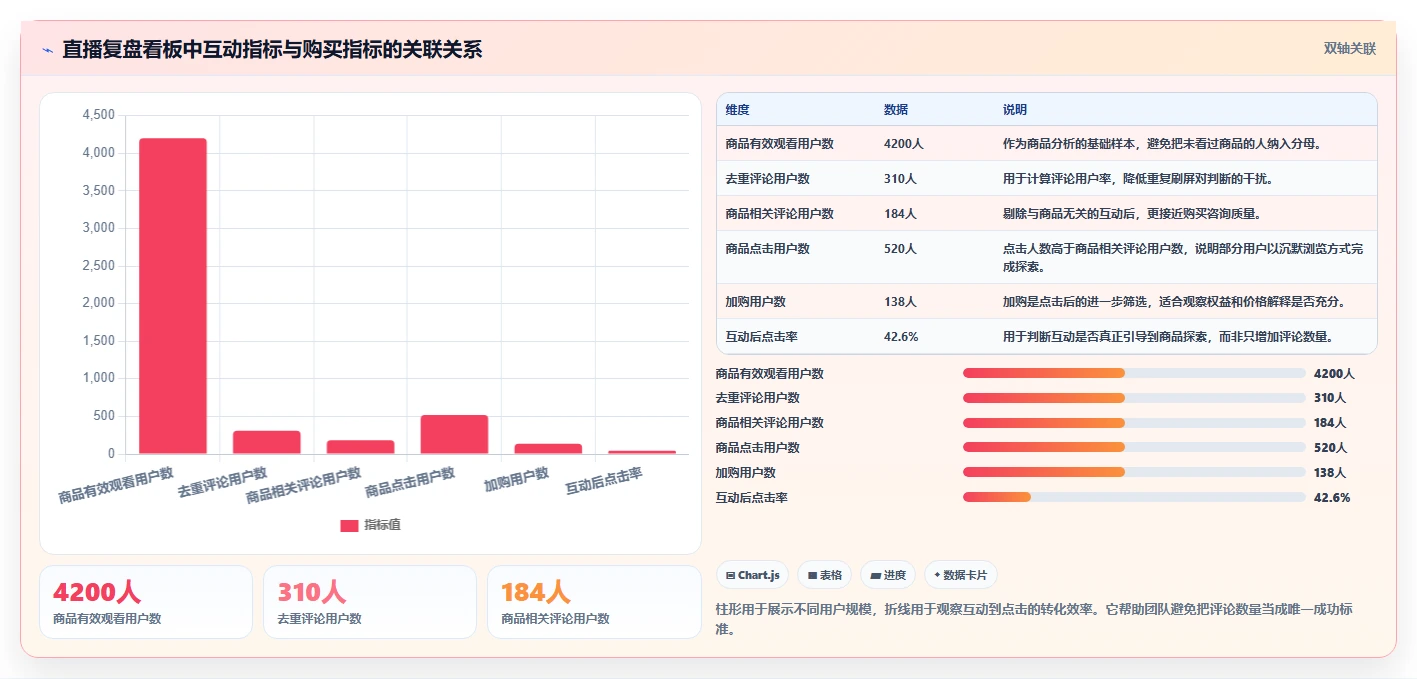Click the 商品点击用户数 bar in chart
The height and width of the screenshot is (679, 1417).
point(454,434)
